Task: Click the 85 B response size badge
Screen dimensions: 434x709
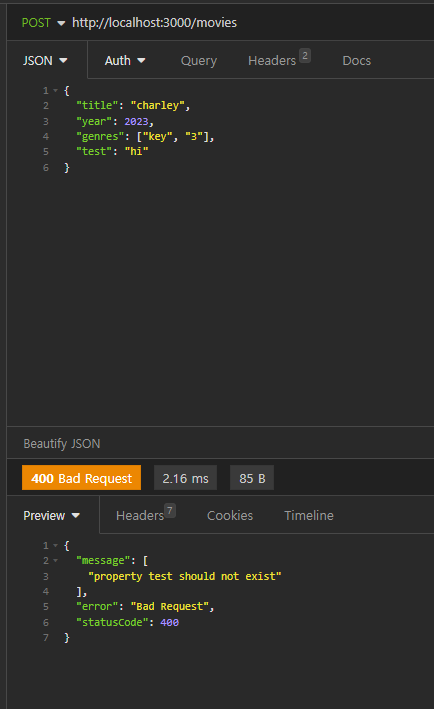Action: click(252, 478)
